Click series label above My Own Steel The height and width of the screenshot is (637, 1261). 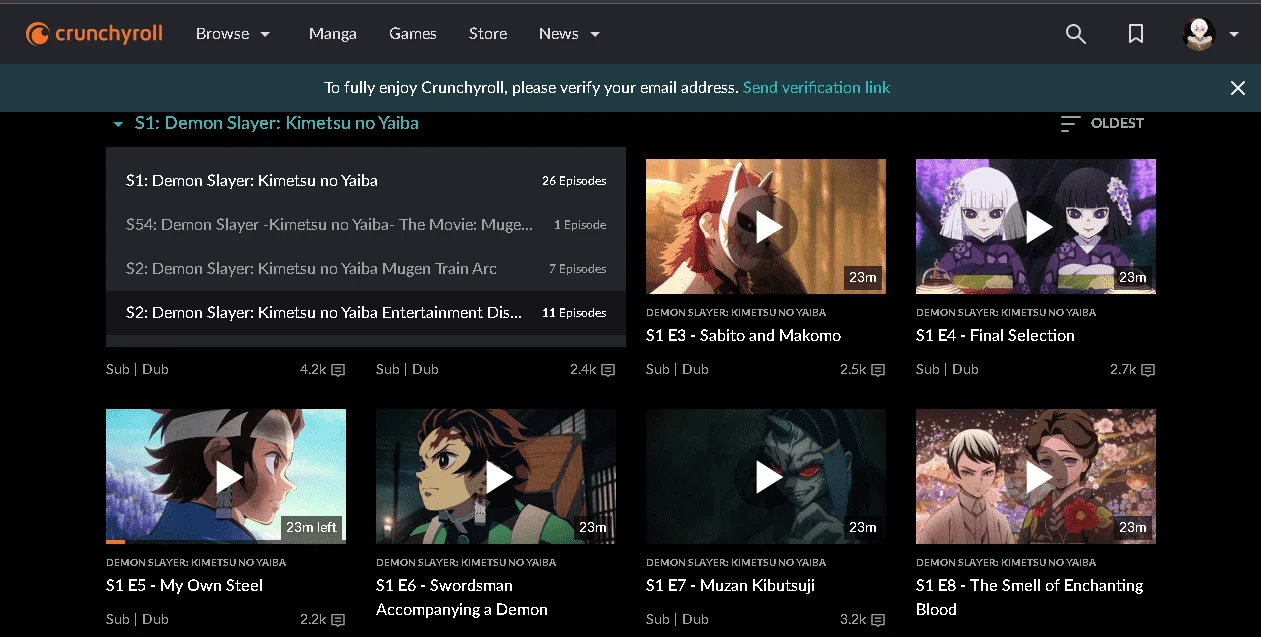[x=196, y=562]
